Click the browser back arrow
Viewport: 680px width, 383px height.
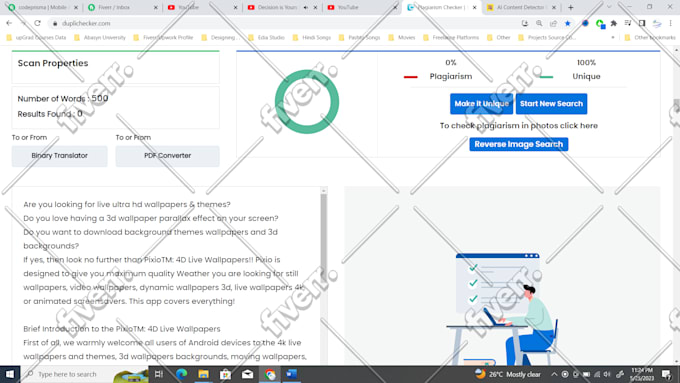click(9, 23)
